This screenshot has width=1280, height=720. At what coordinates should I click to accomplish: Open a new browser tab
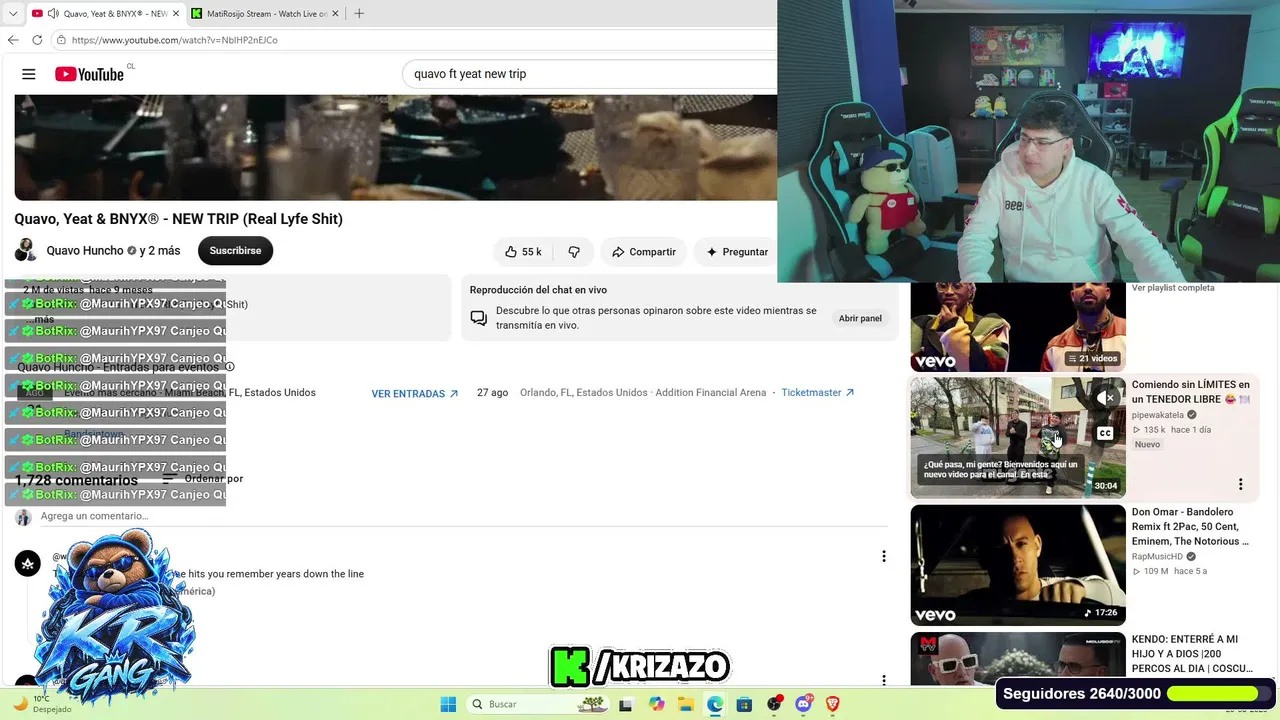(359, 14)
